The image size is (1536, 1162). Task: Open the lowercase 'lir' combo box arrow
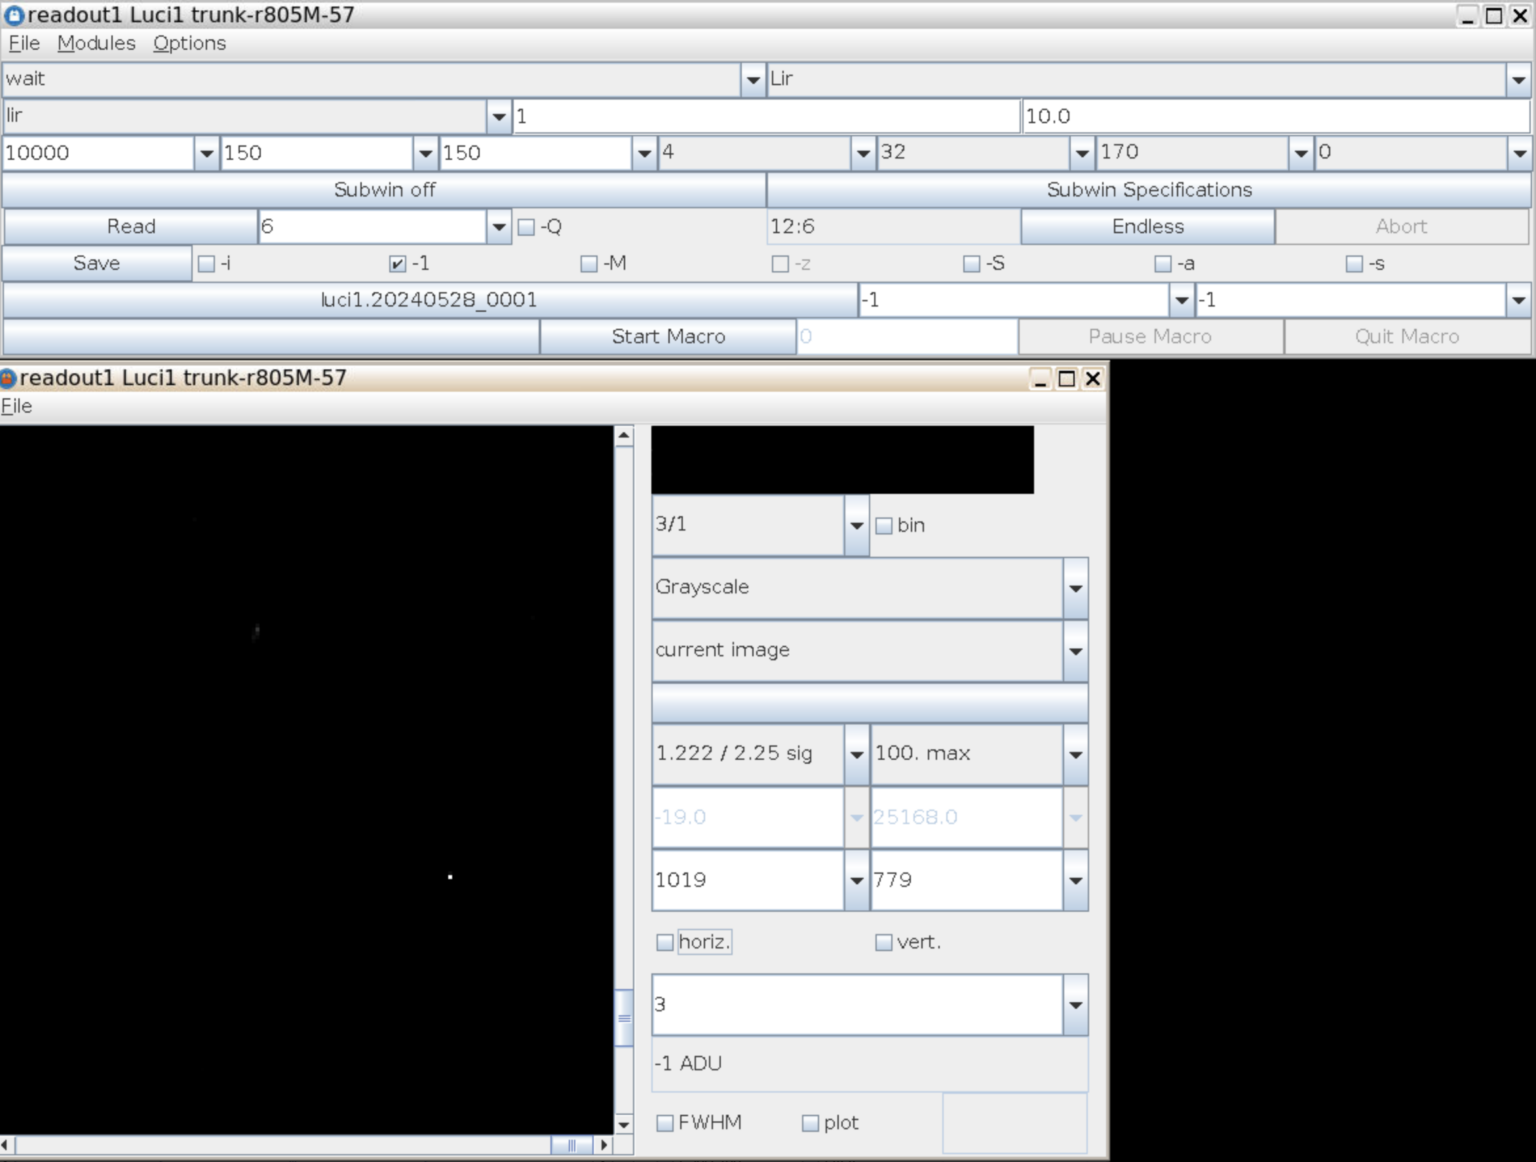(499, 116)
